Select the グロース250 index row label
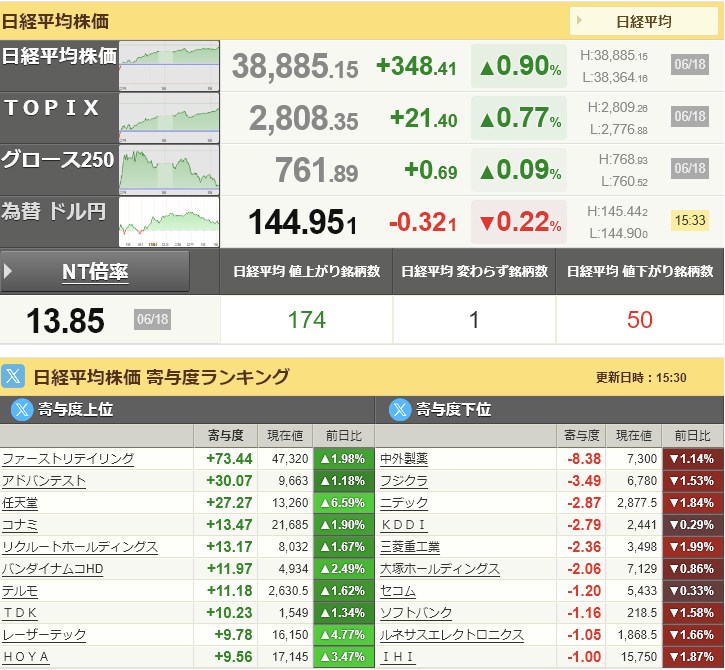 57,160
